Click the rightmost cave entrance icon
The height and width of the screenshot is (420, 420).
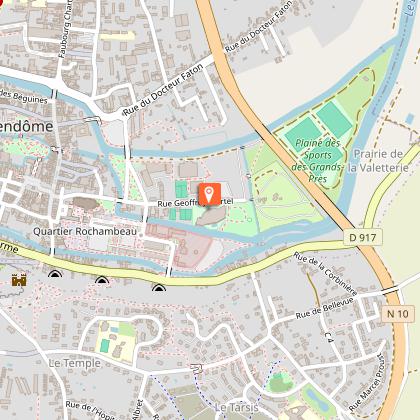point(159,287)
